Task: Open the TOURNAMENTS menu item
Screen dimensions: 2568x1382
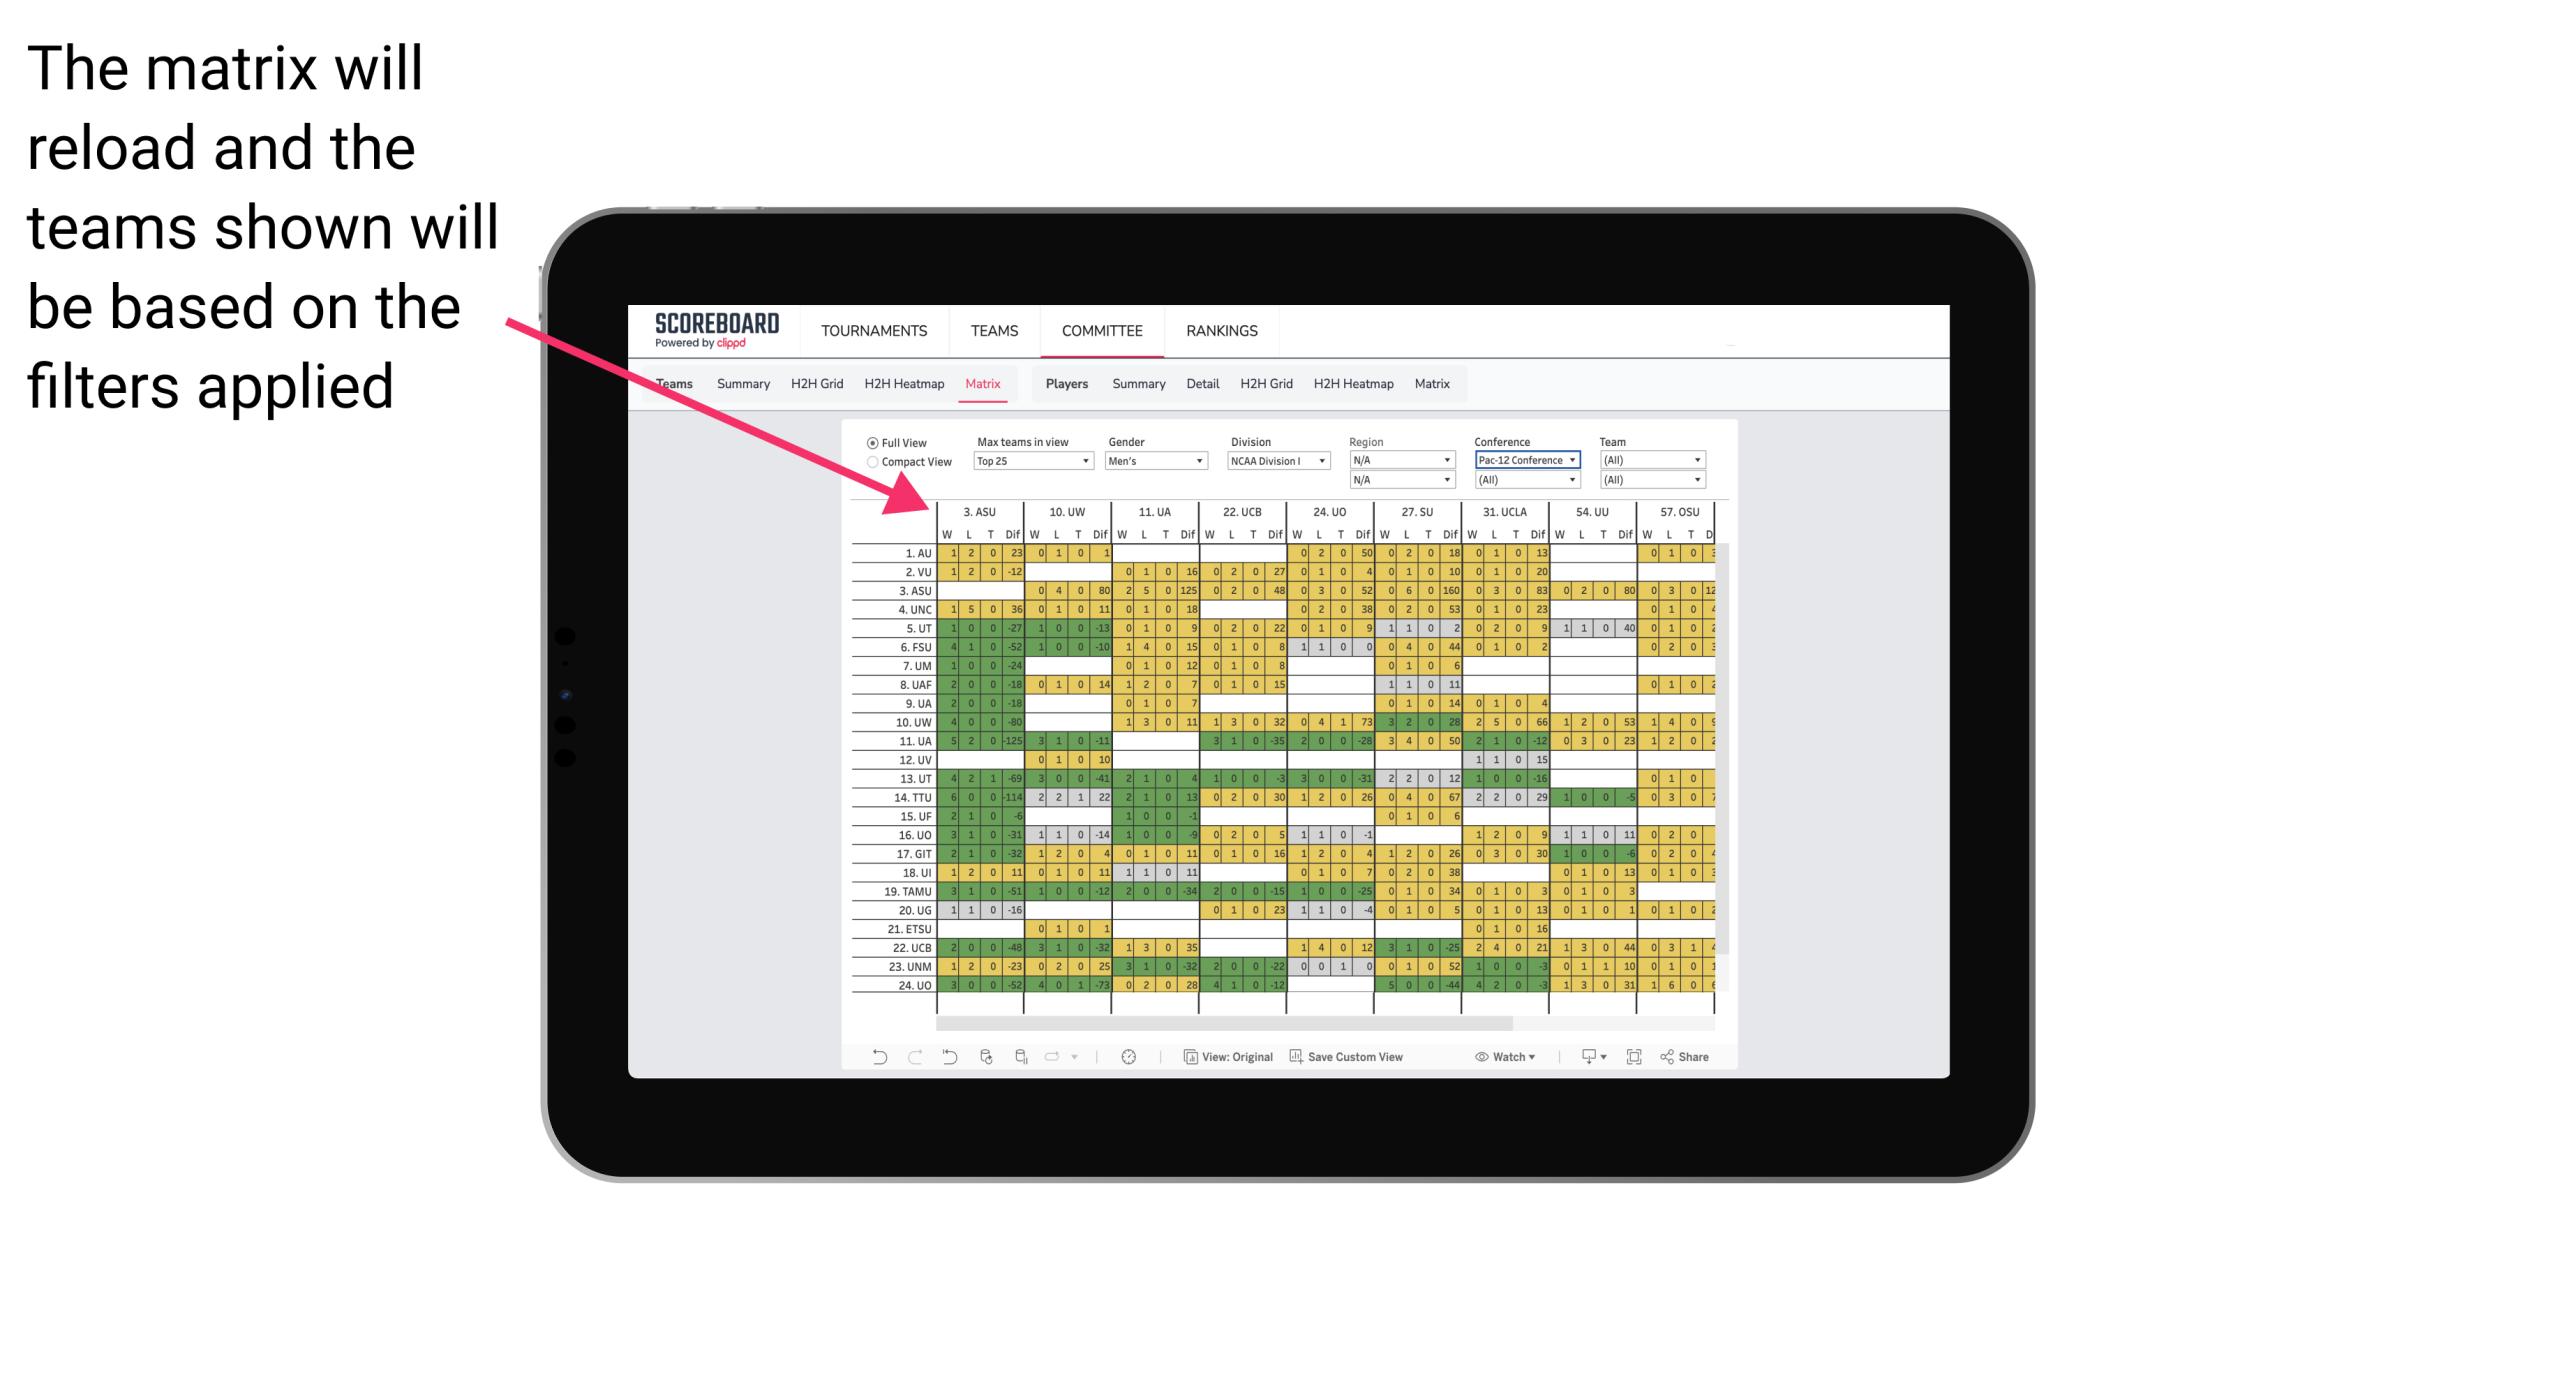Action: point(873,330)
